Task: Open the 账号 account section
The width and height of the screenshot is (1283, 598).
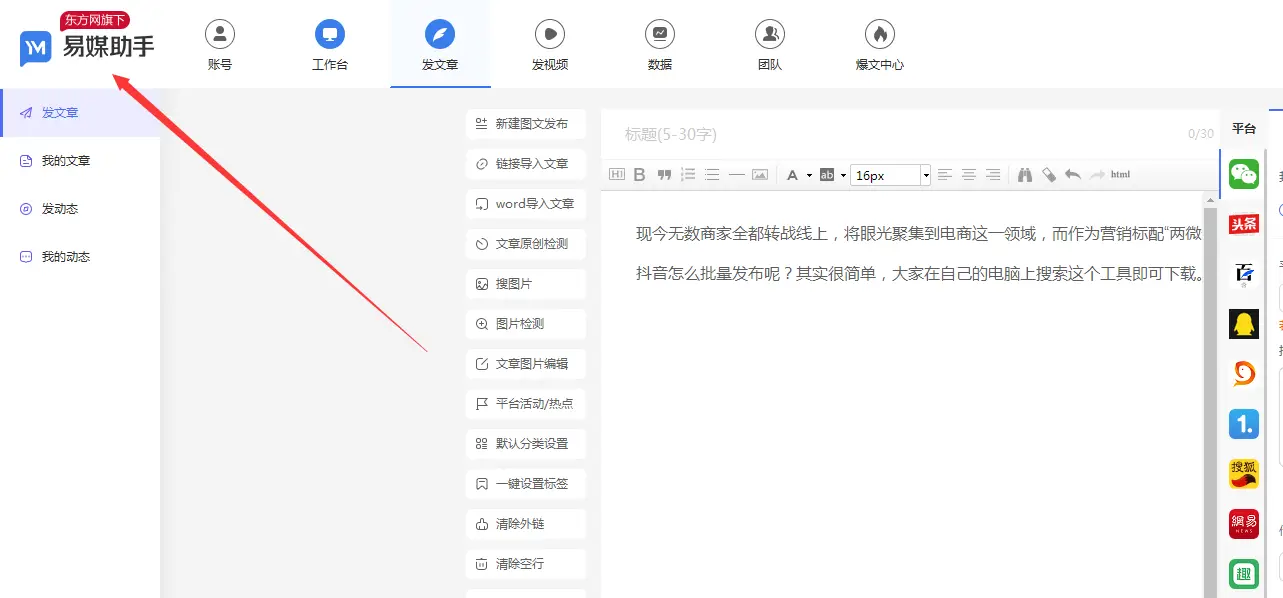Action: point(219,46)
